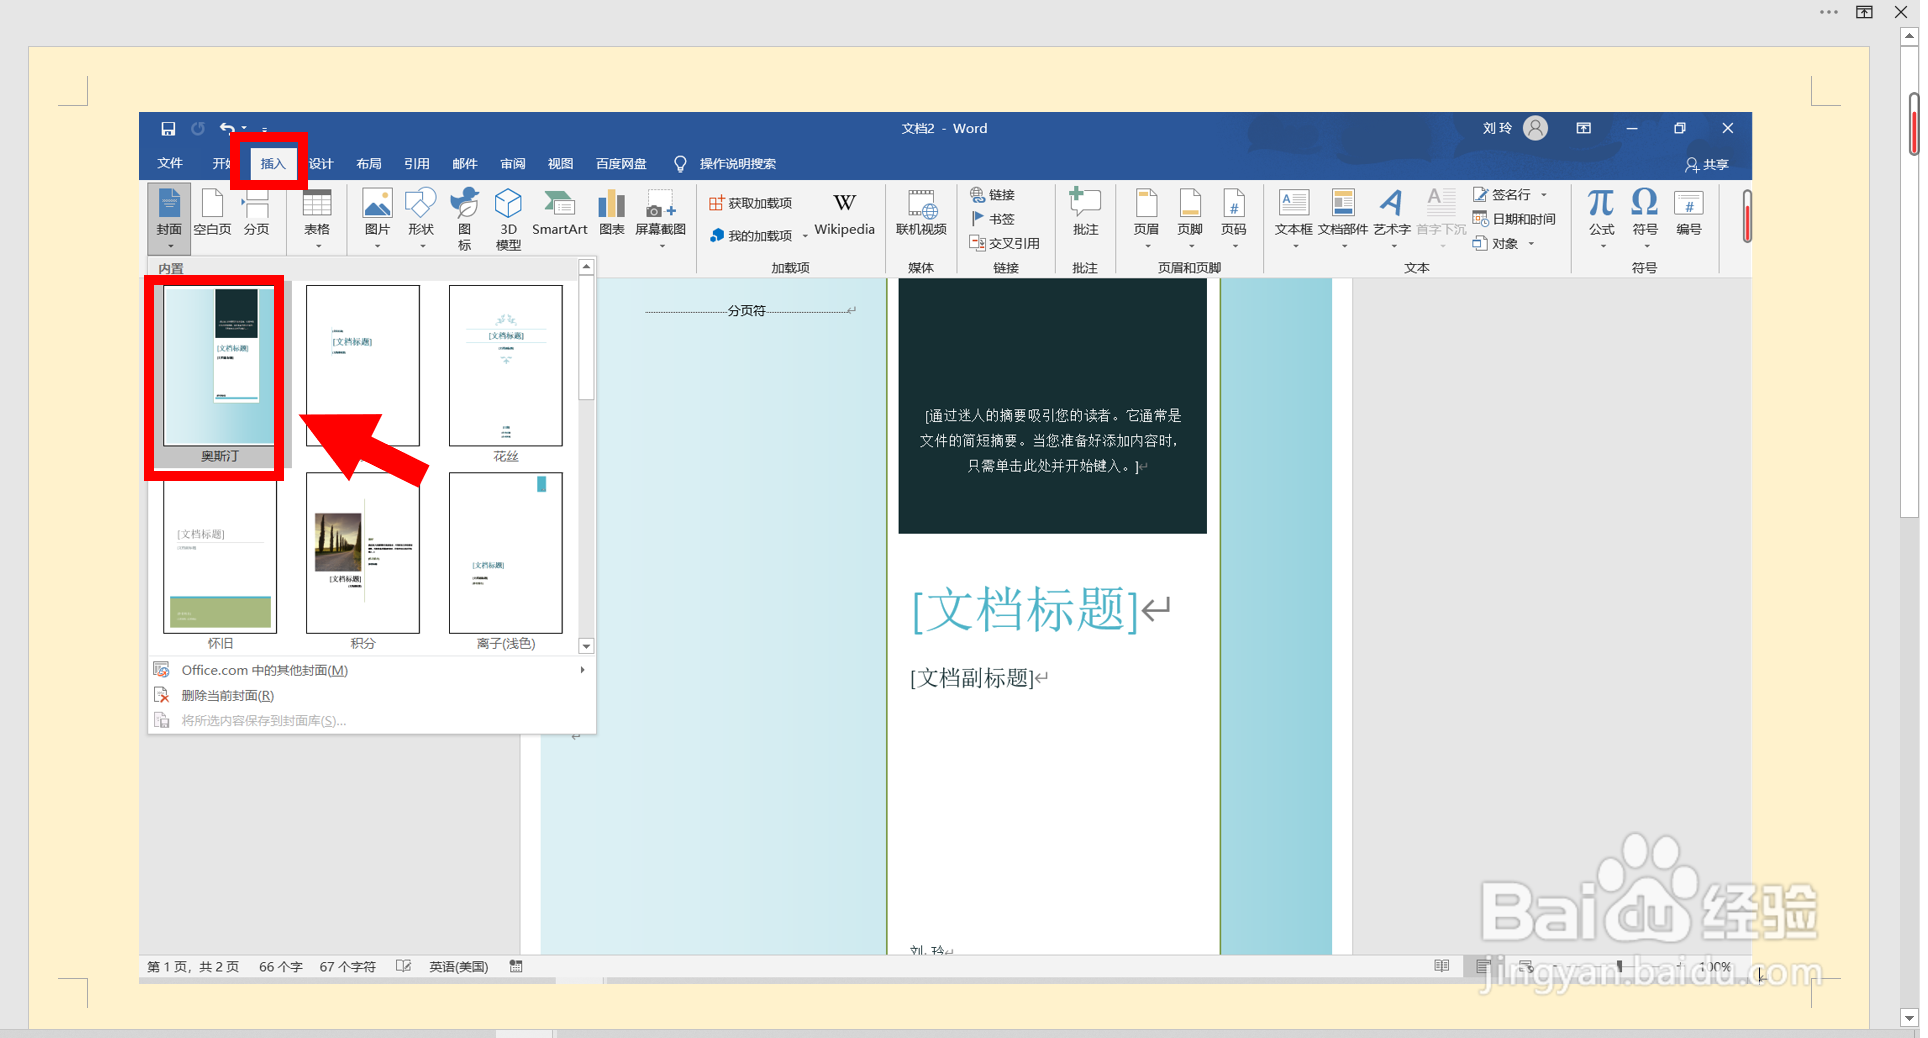Switch to the 布局 tab
The width and height of the screenshot is (1928, 1038).
[x=369, y=163]
